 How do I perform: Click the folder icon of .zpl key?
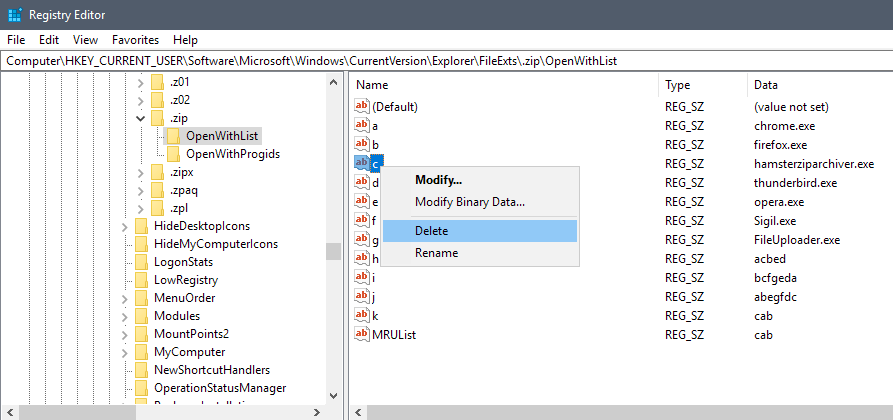[x=157, y=208]
